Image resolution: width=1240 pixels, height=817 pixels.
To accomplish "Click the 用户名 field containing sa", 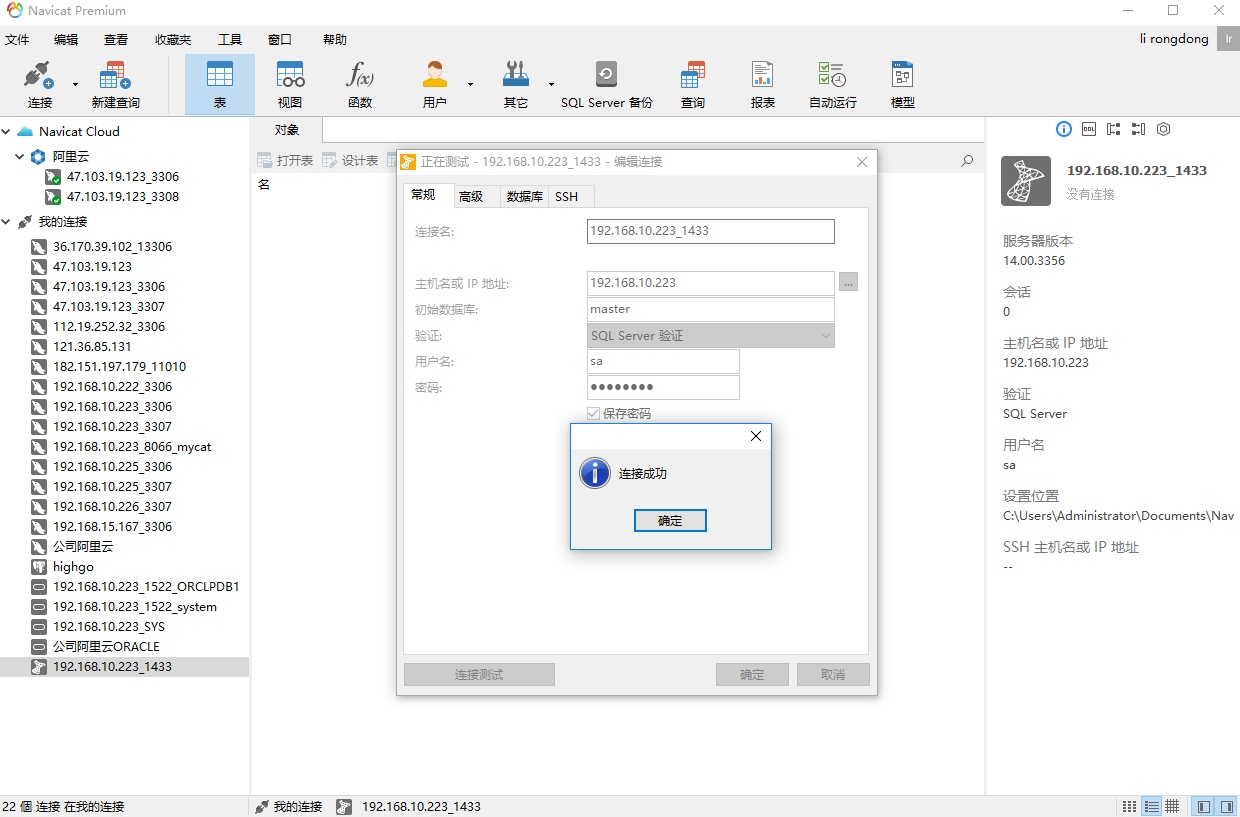I will tap(663, 361).
